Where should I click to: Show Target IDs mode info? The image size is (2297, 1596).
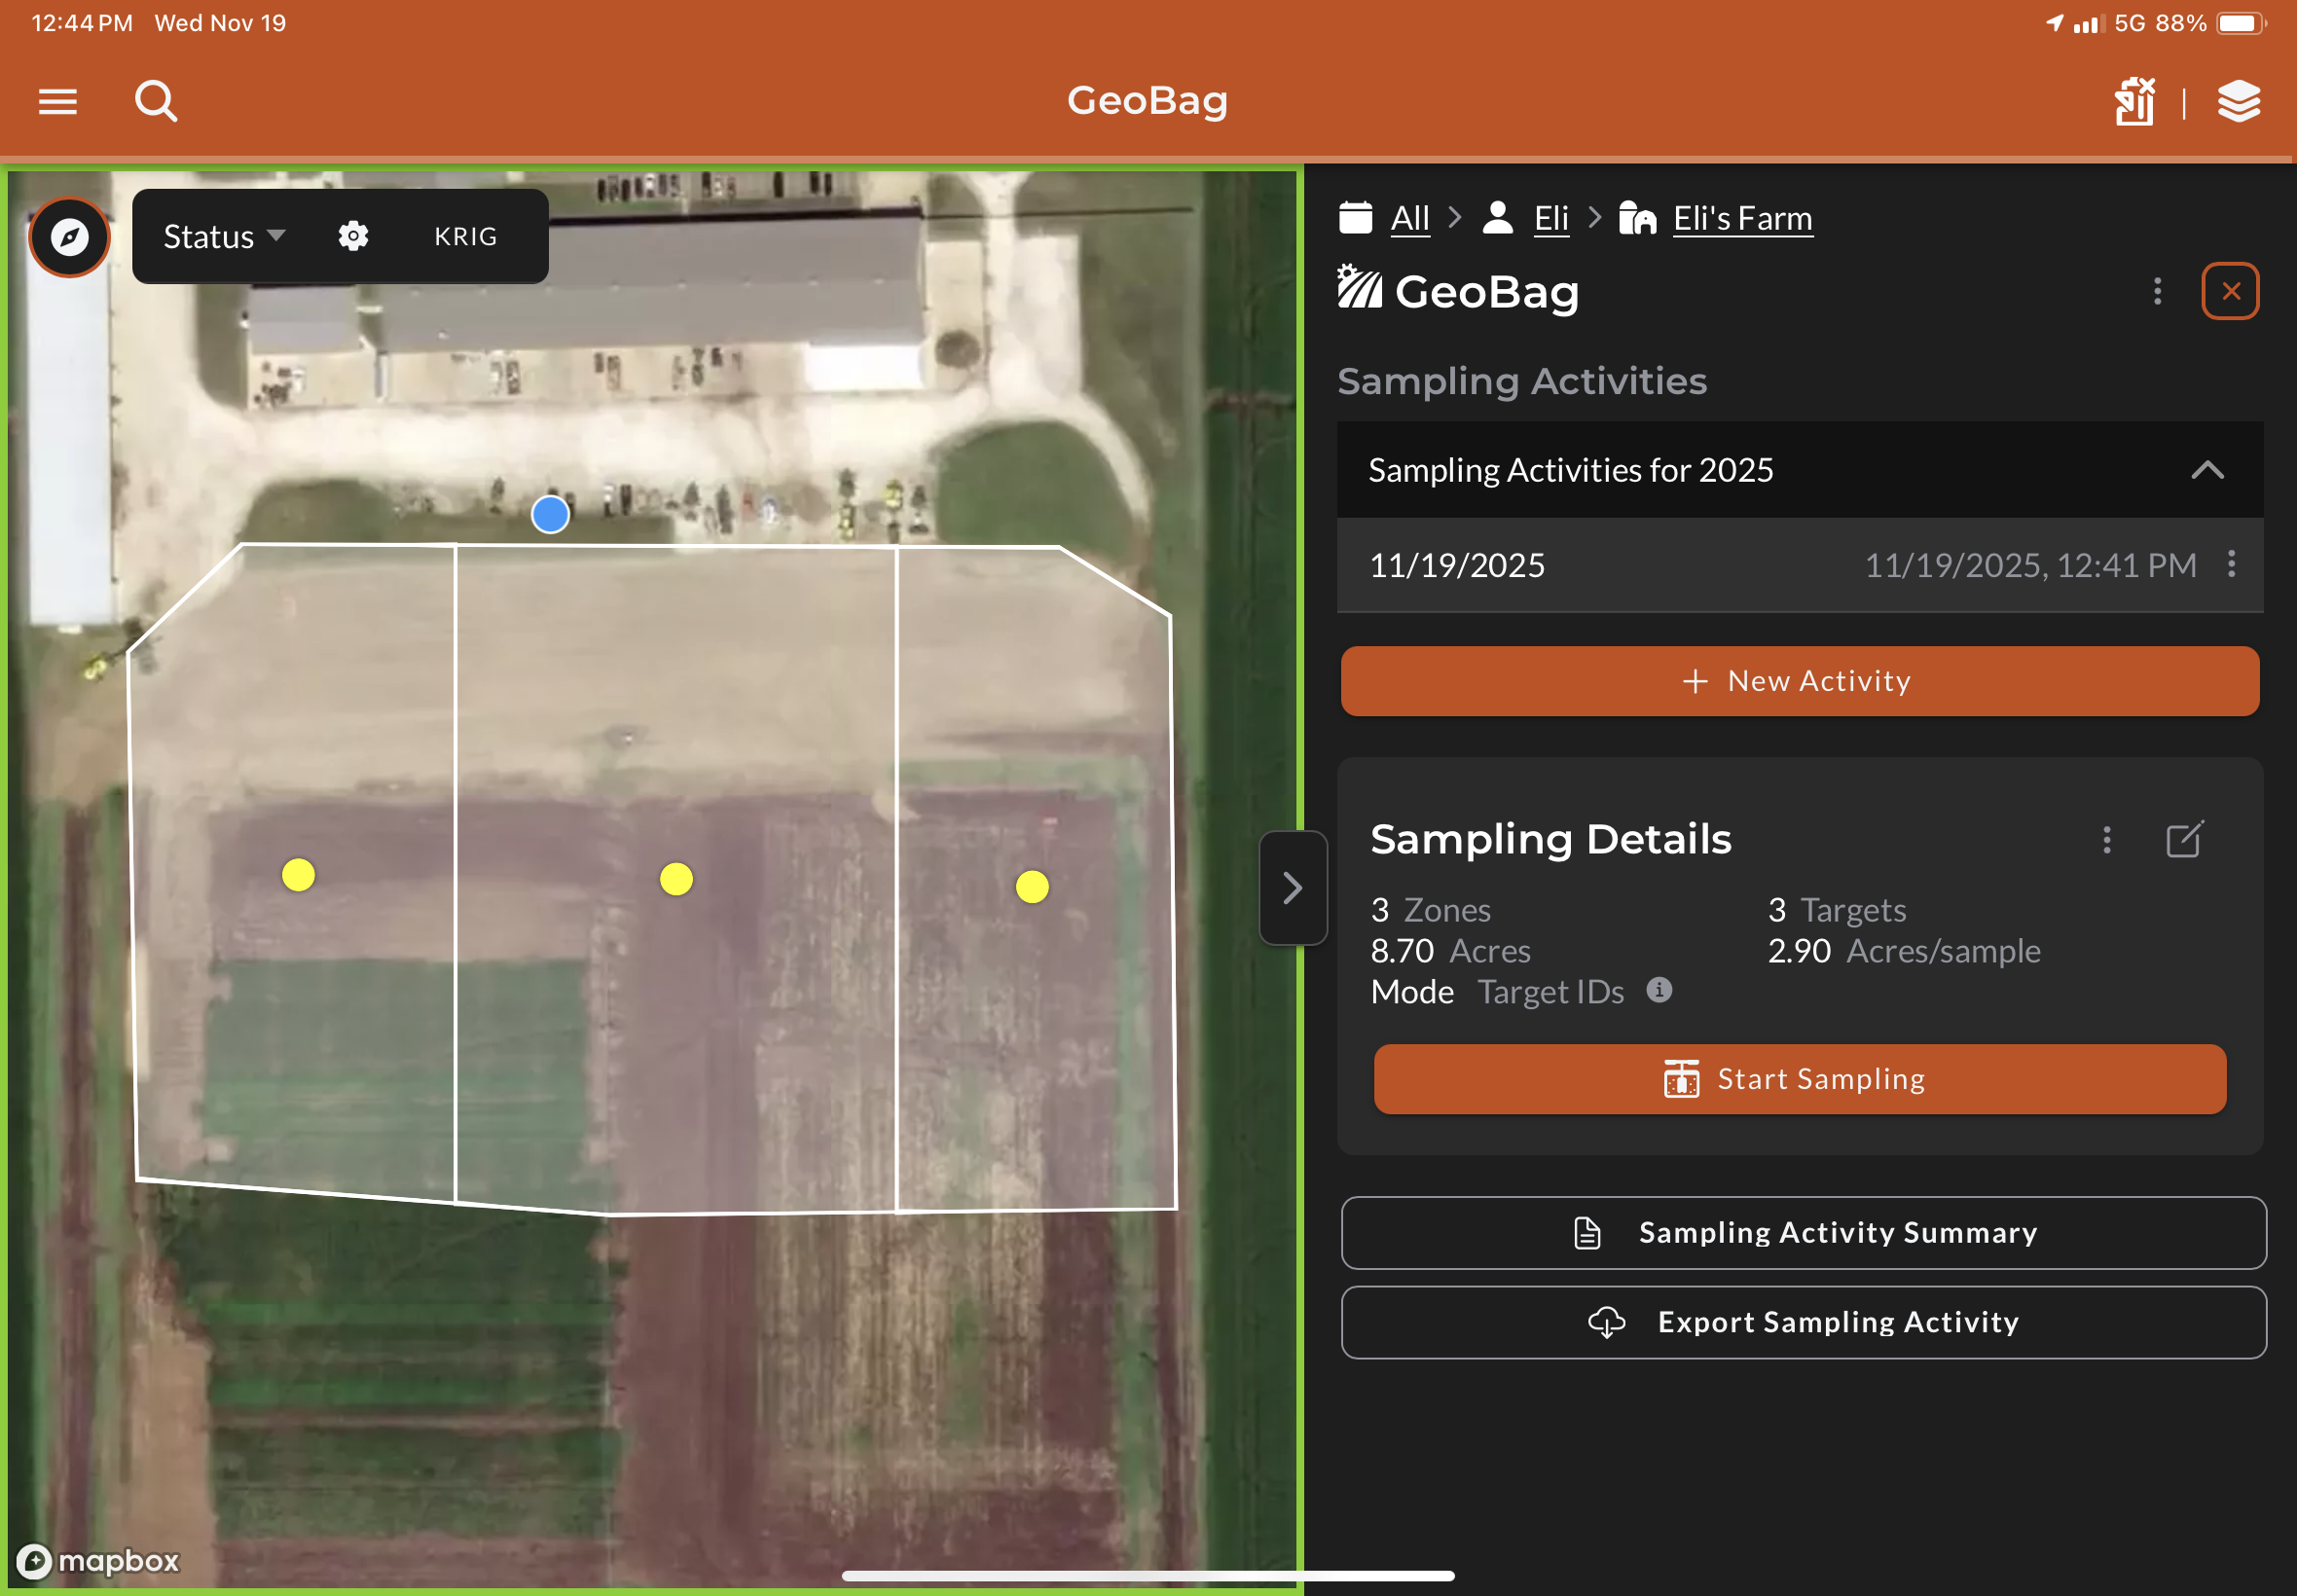[x=1659, y=990]
